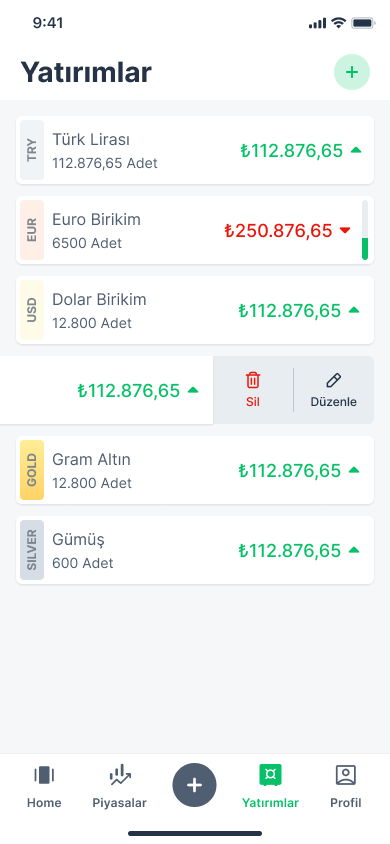
Task: Click the green progress bar on Euro card
Action: click(365, 249)
